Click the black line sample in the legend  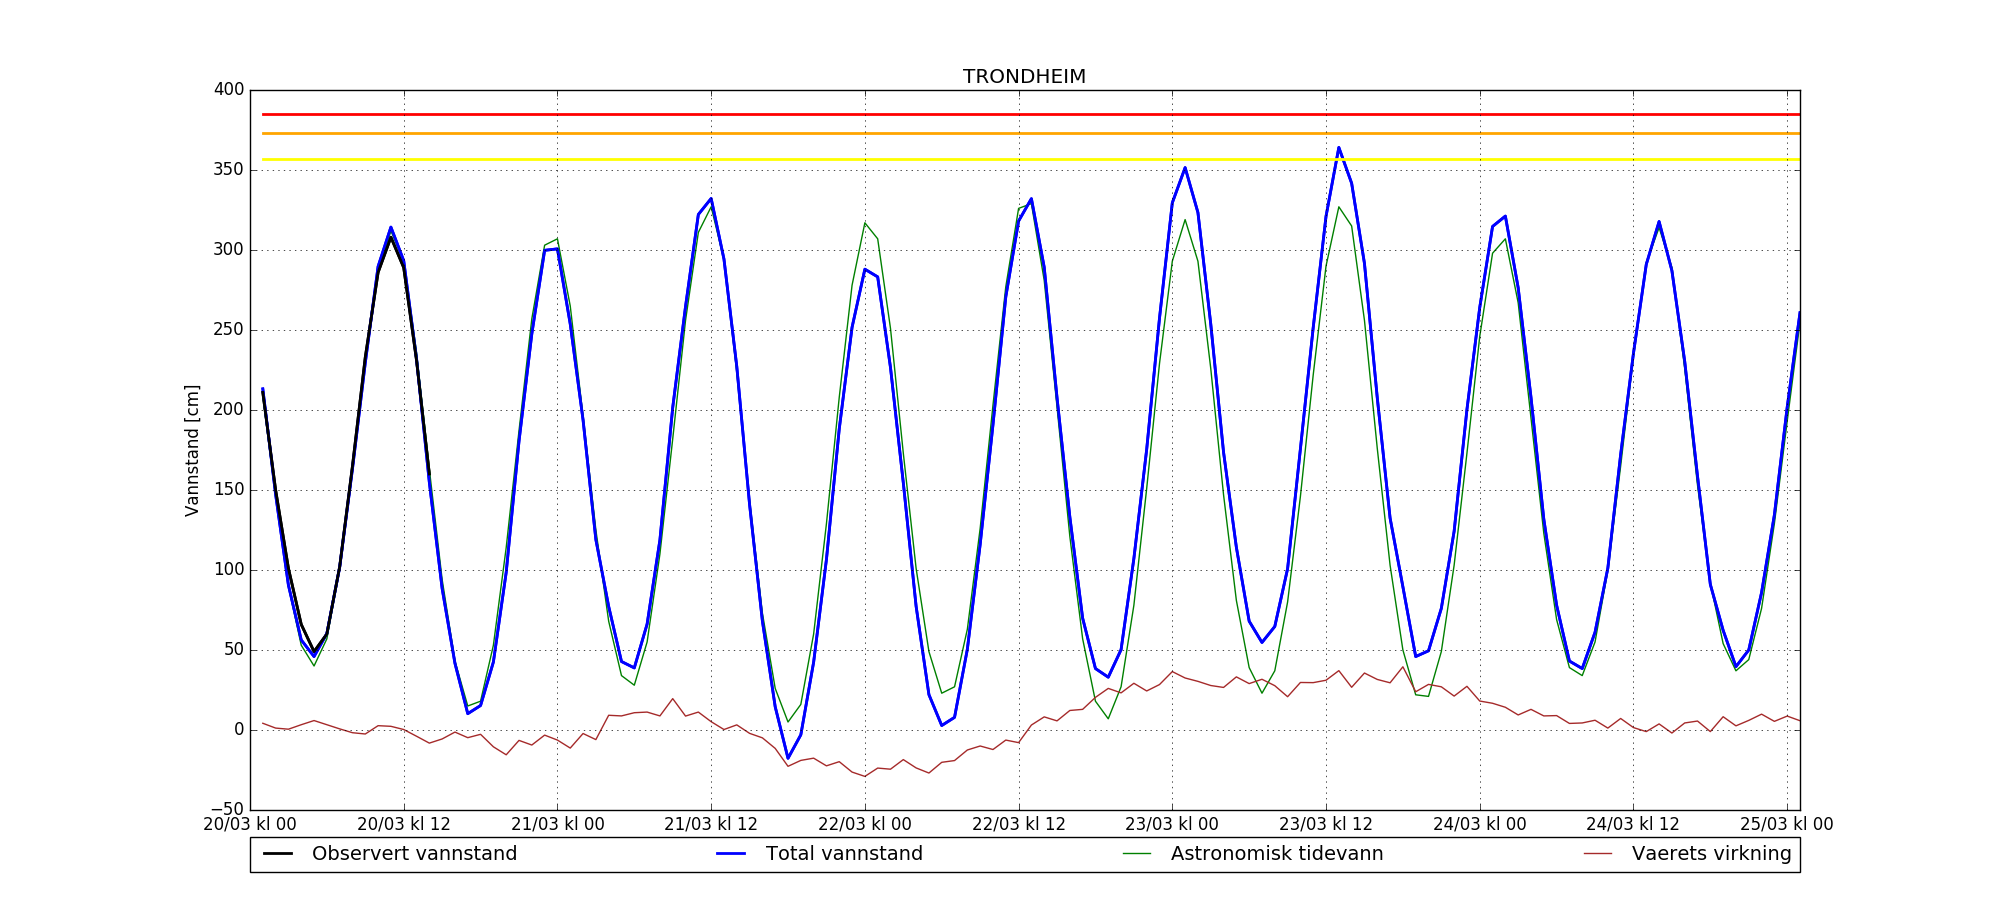tap(277, 854)
